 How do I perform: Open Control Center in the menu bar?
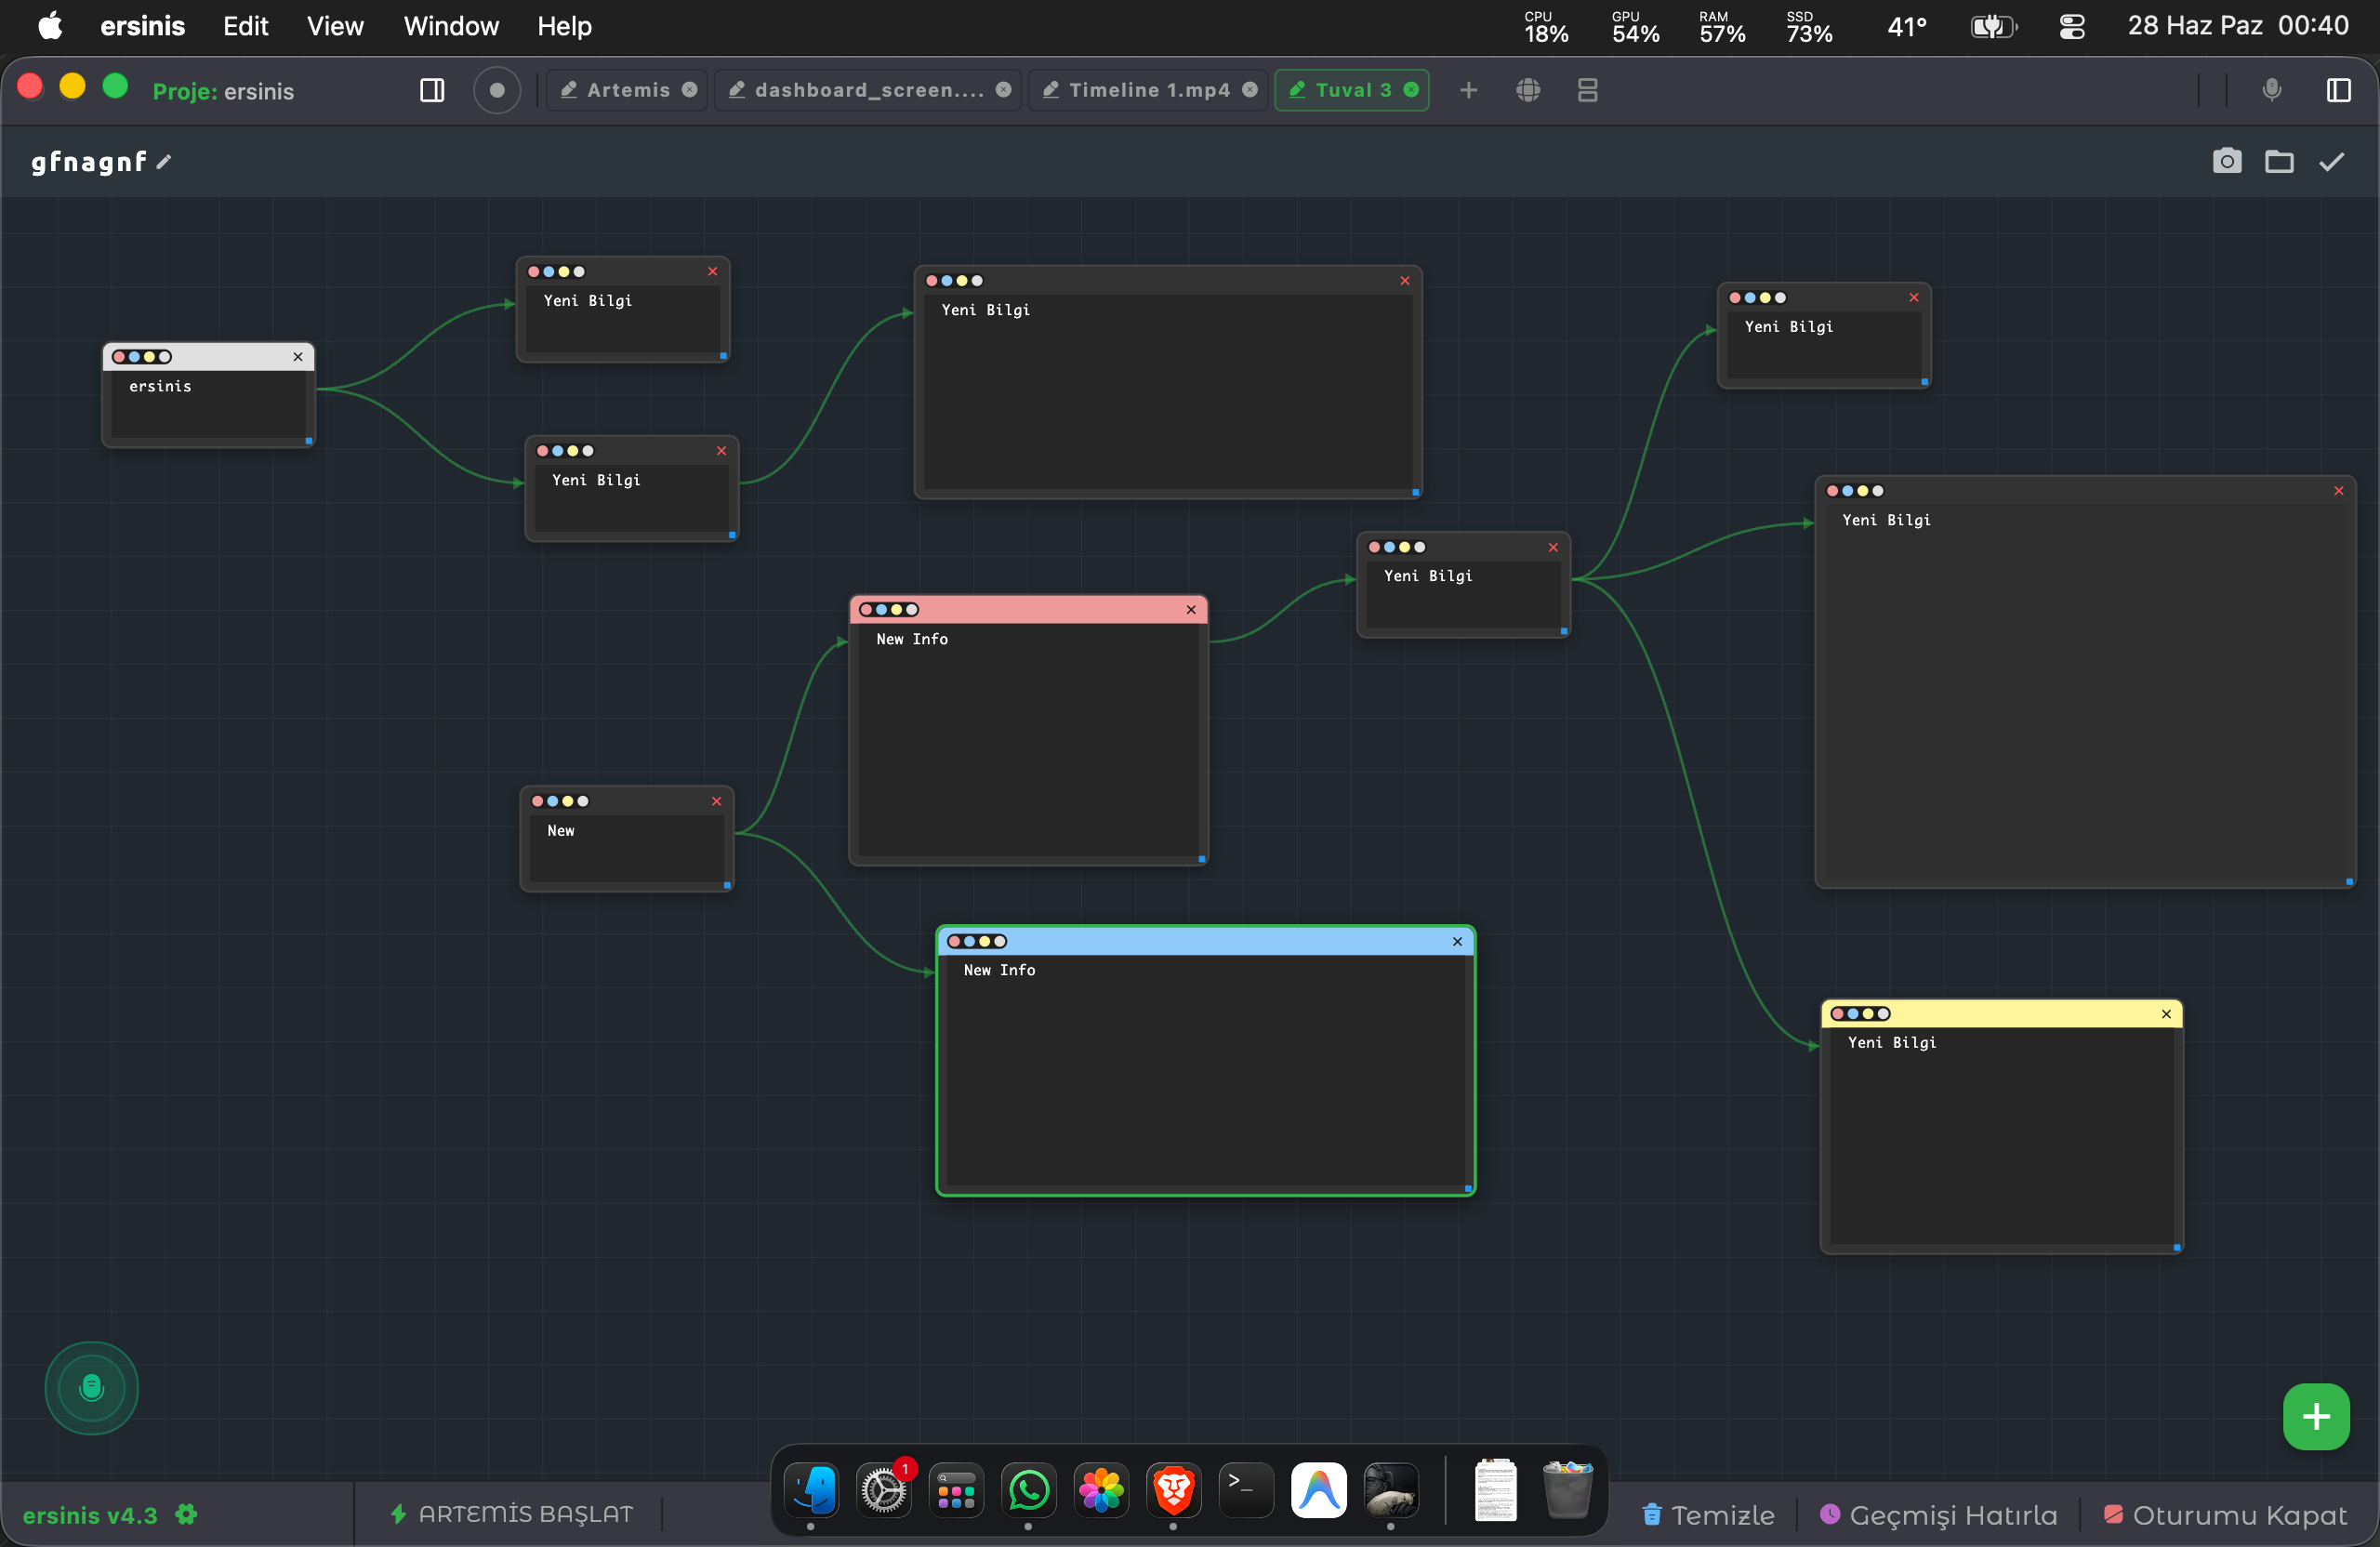(x=2071, y=27)
